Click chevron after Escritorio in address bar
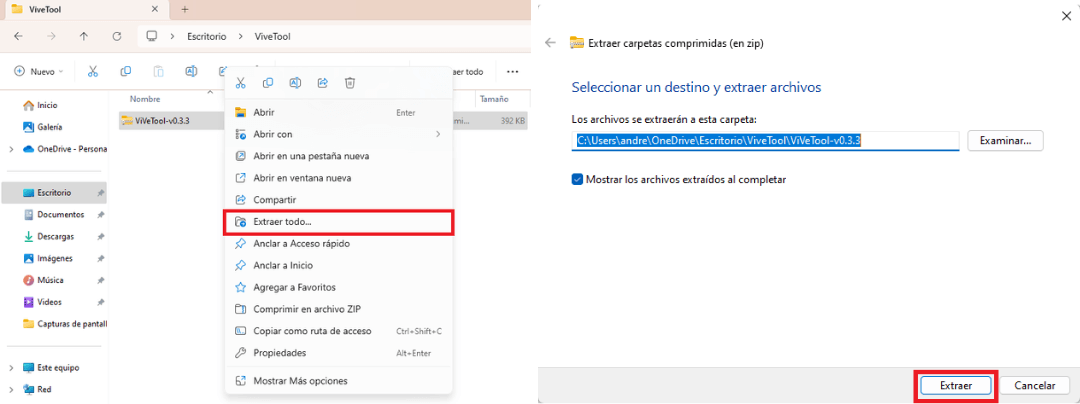Screen dimensions: 1080x404 240,36
